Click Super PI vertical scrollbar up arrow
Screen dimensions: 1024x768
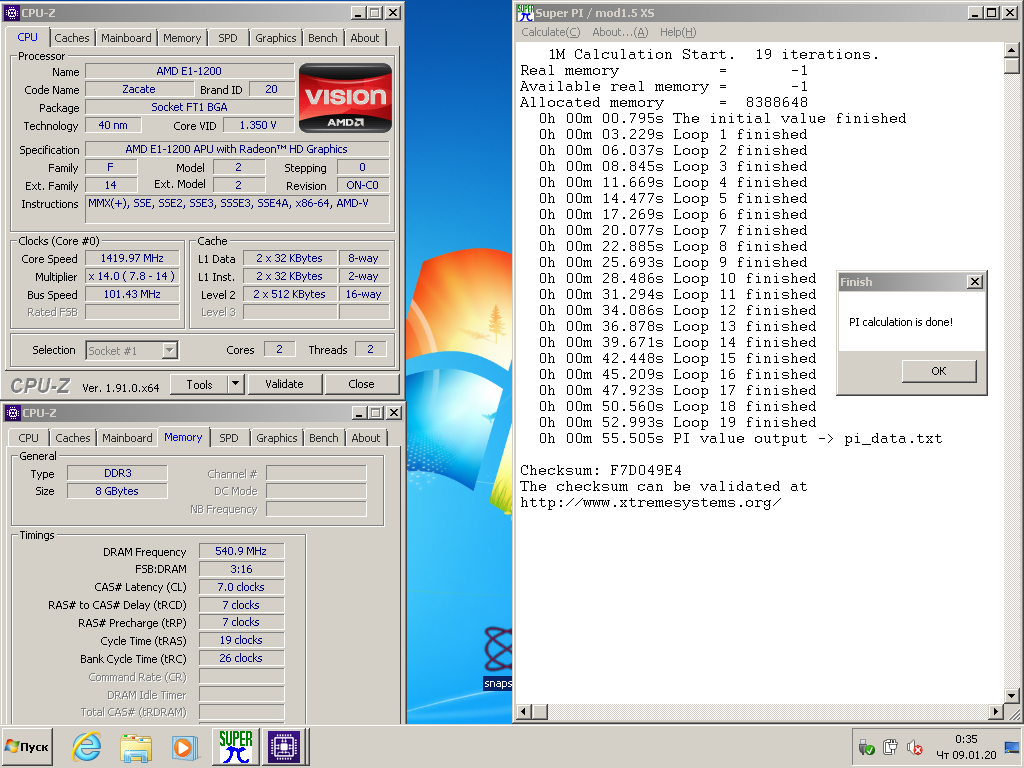1011,50
